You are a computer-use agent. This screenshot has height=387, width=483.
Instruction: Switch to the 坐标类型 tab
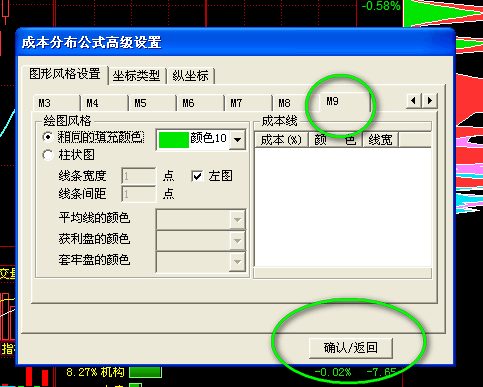(137, 76)
